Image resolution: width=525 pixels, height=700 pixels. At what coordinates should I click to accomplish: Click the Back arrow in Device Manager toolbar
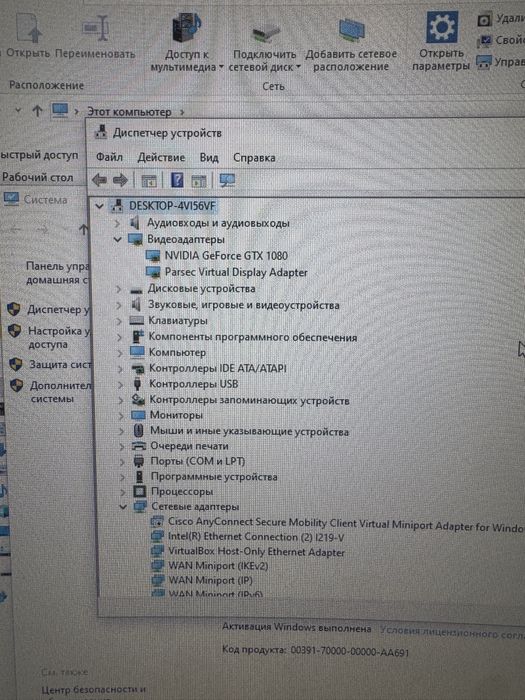[99, 180]
